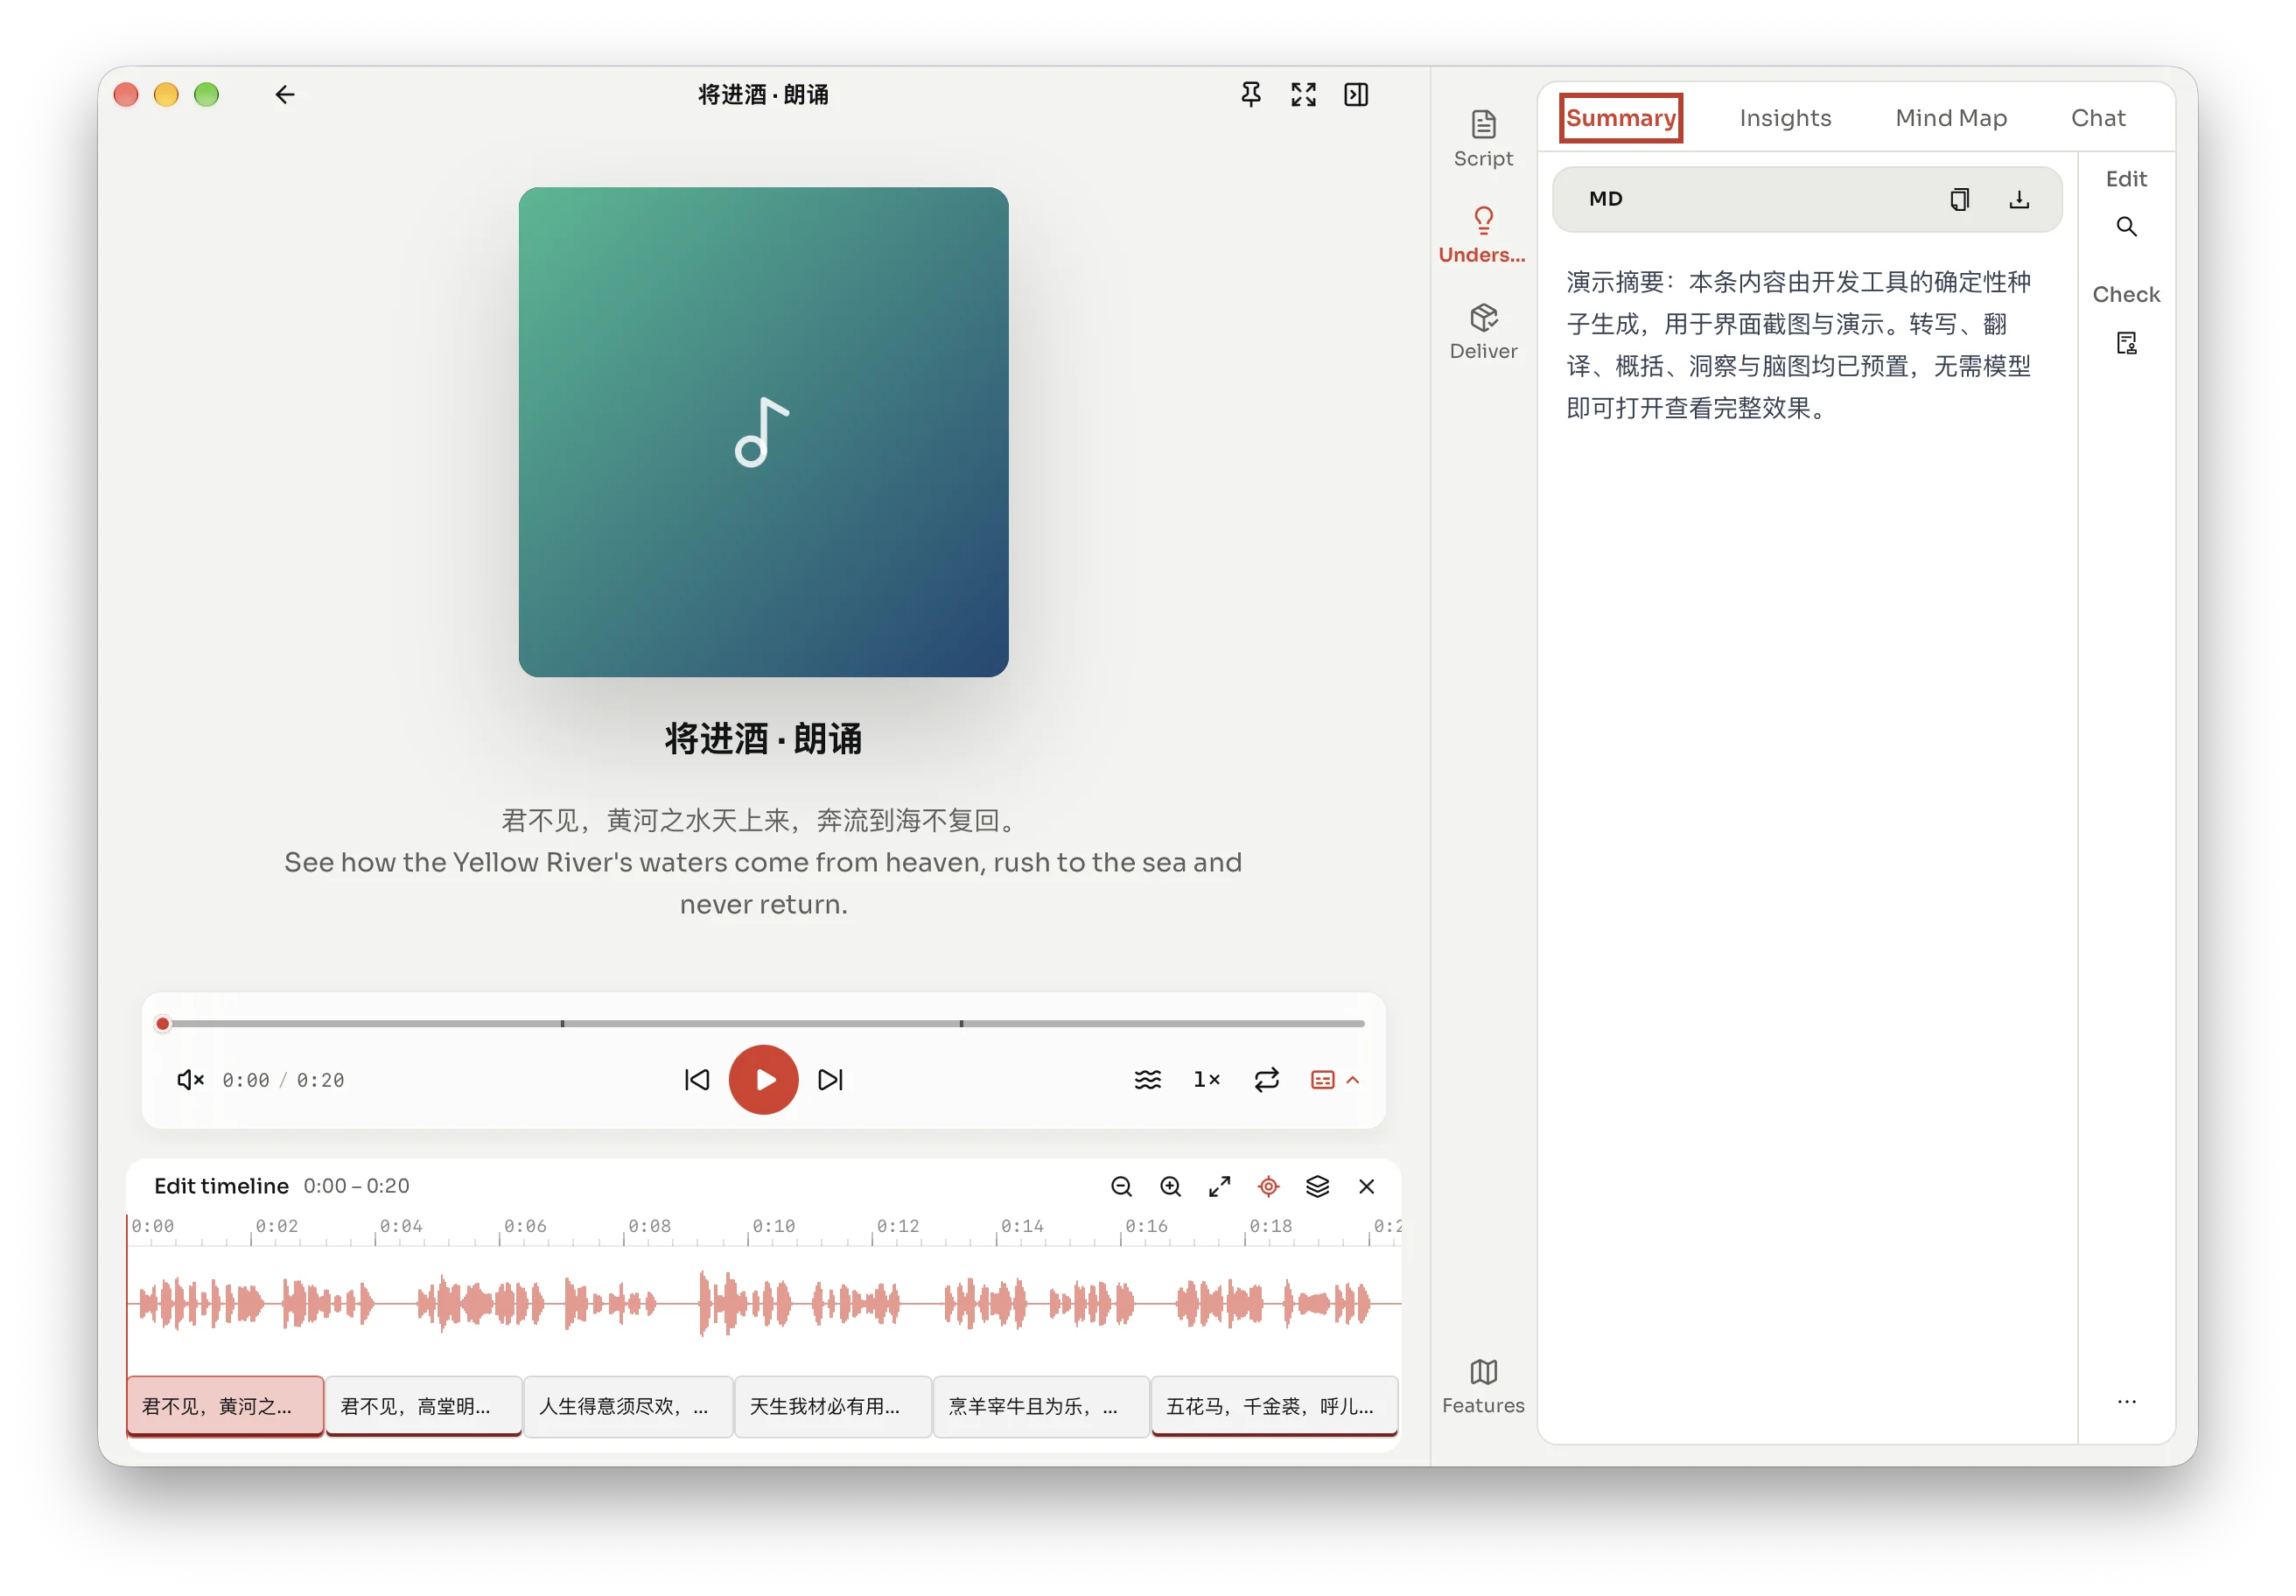
Task: Open the search icon under Edit
Action: tap(2126, 227)
